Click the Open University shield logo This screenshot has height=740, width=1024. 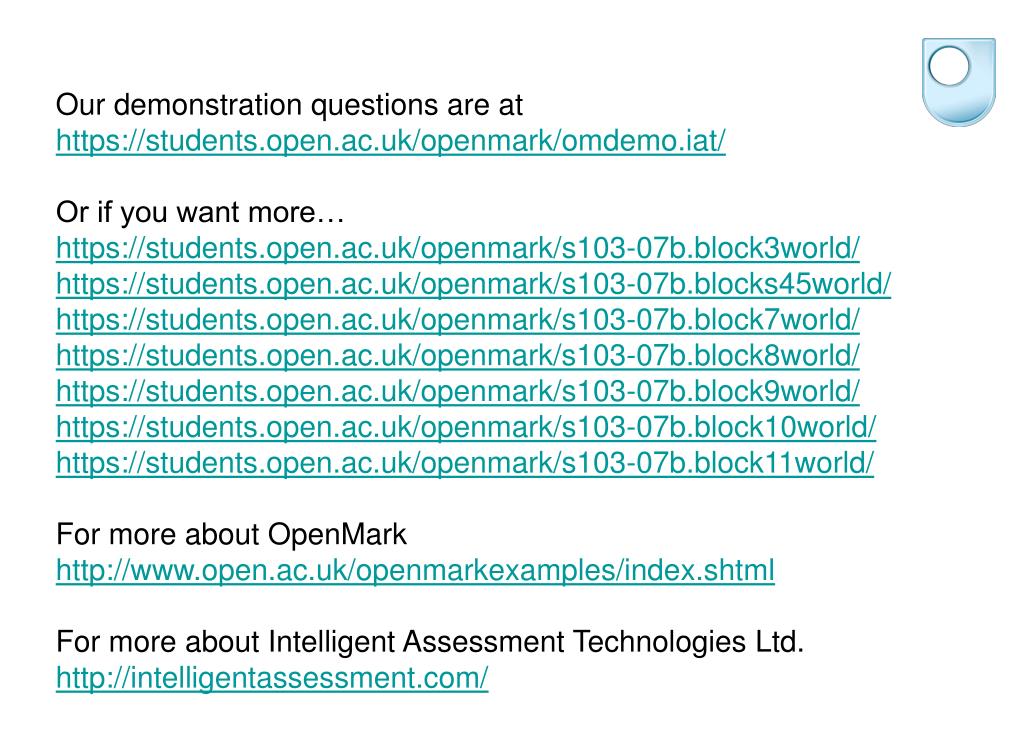958,82
